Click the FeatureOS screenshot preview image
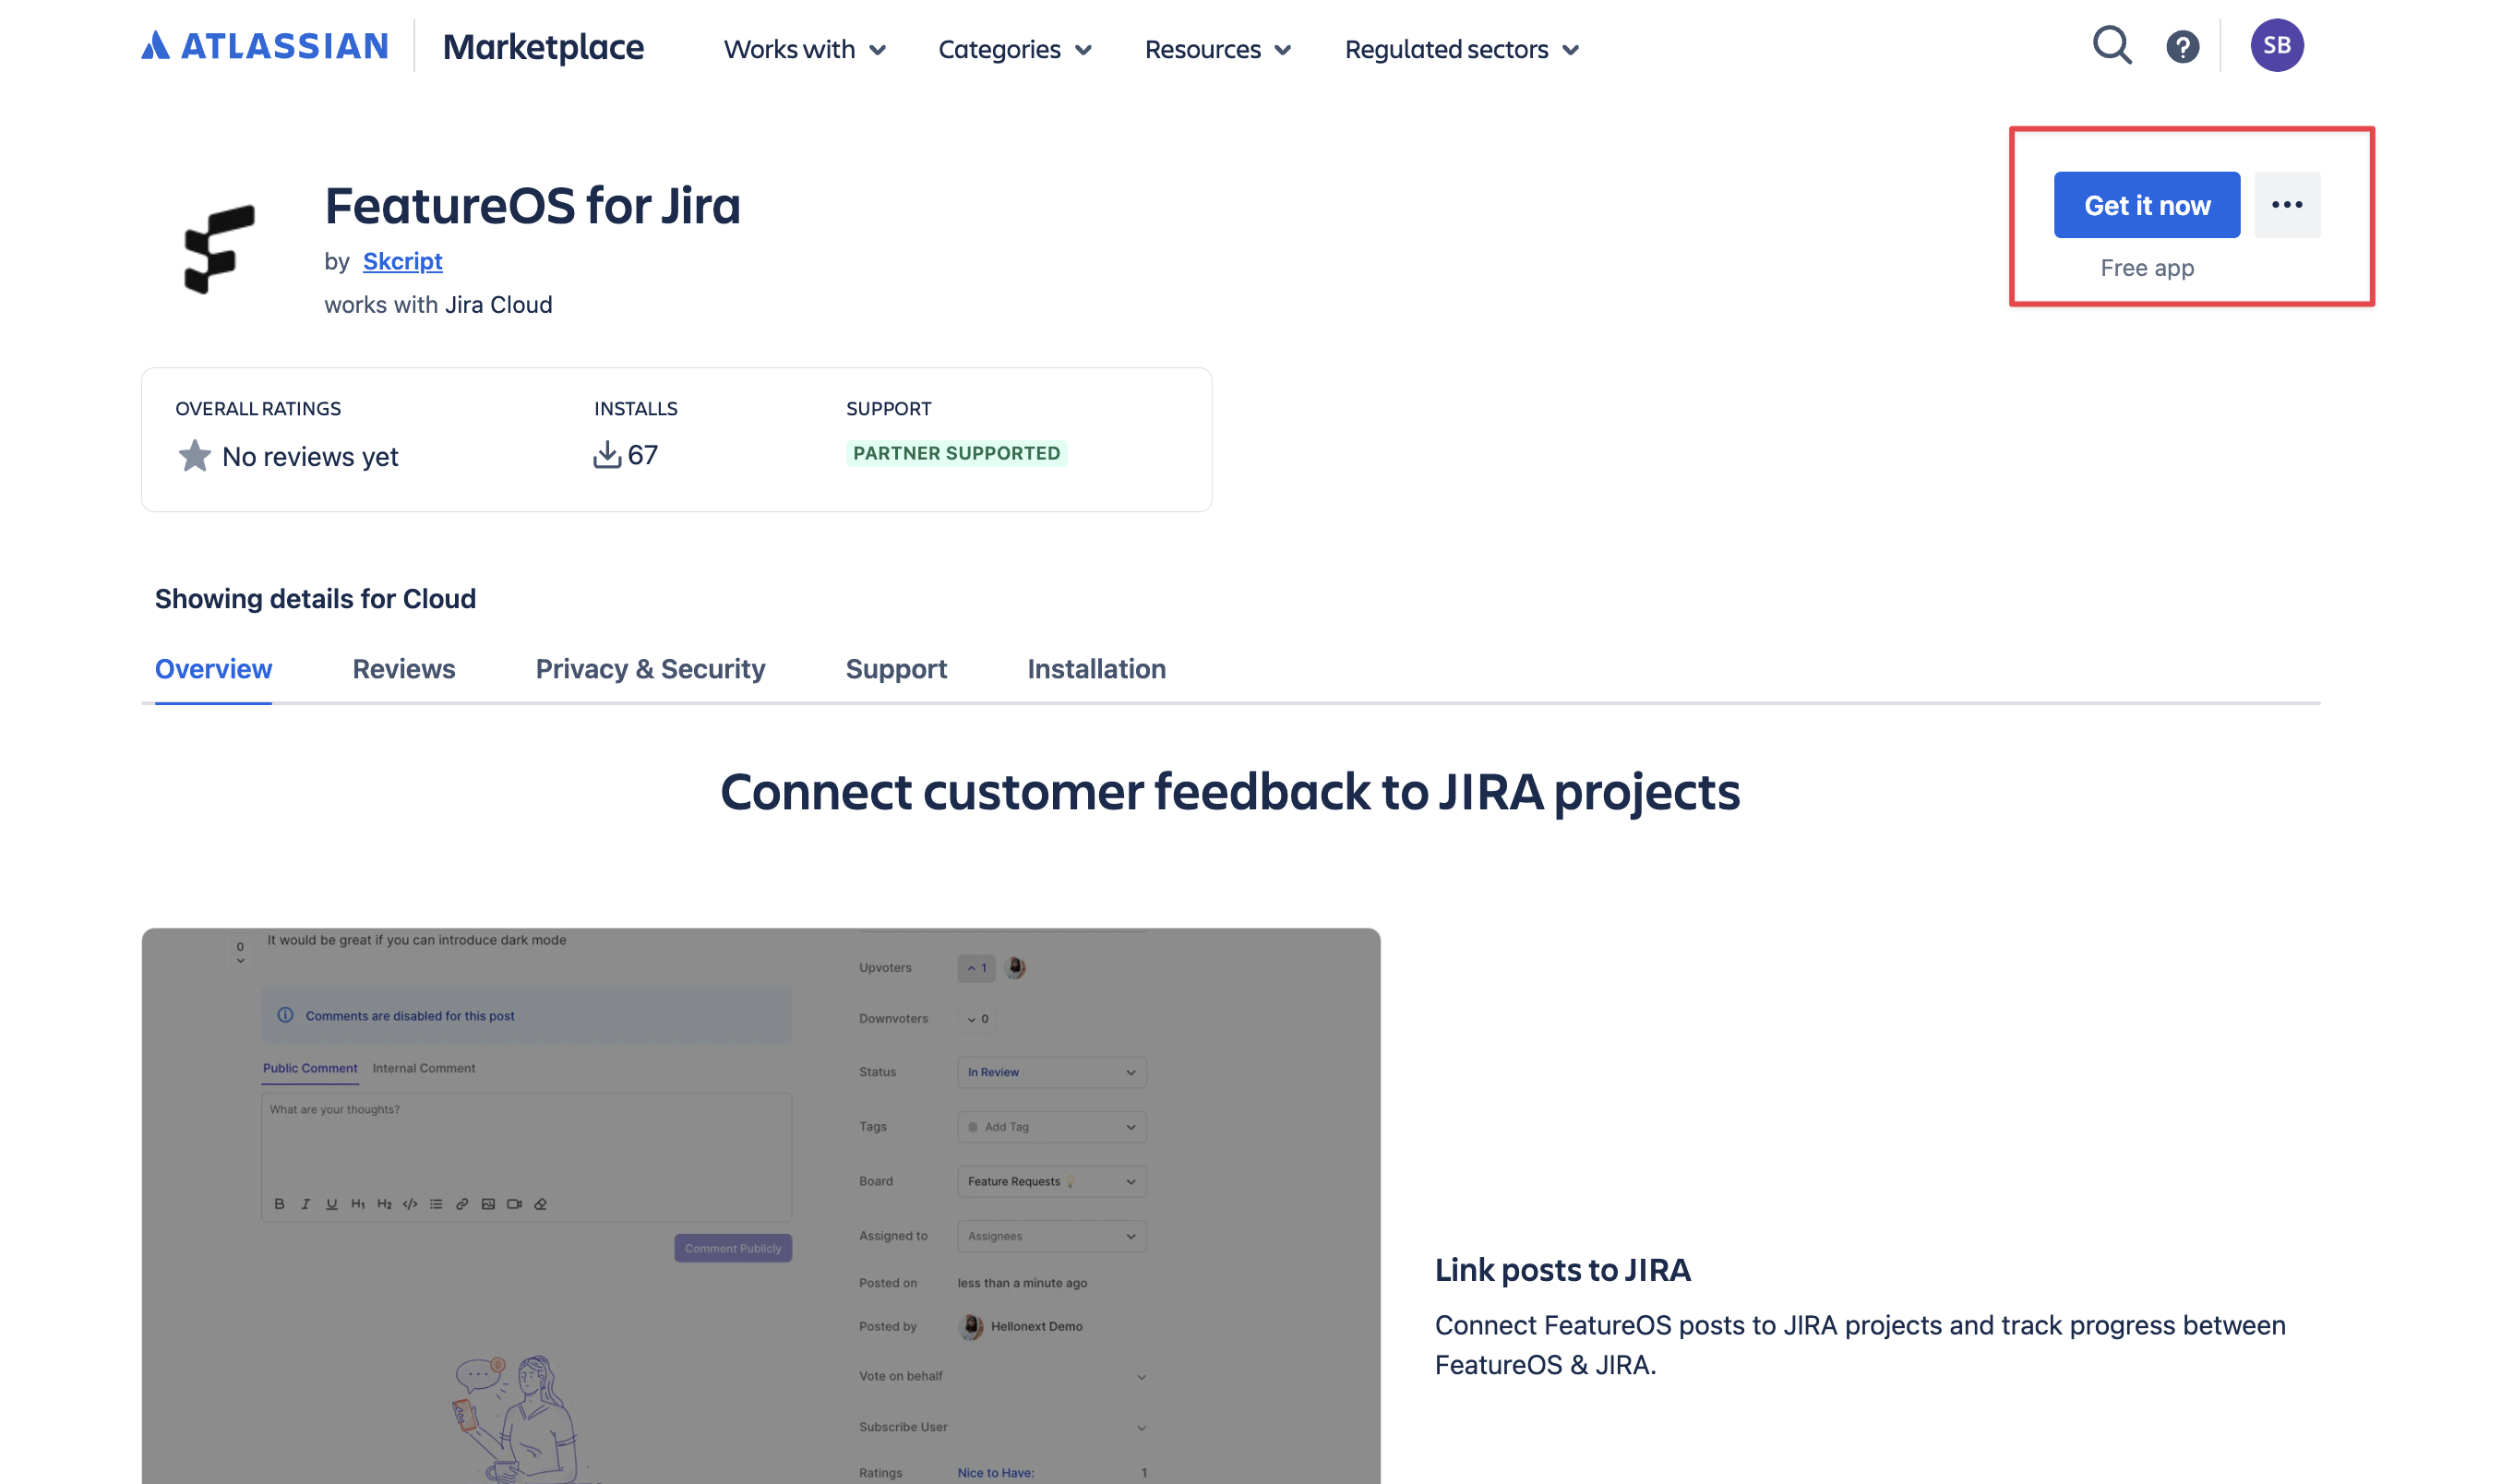Viewport: 2501px width, 1484px height. coord(760,1205)
